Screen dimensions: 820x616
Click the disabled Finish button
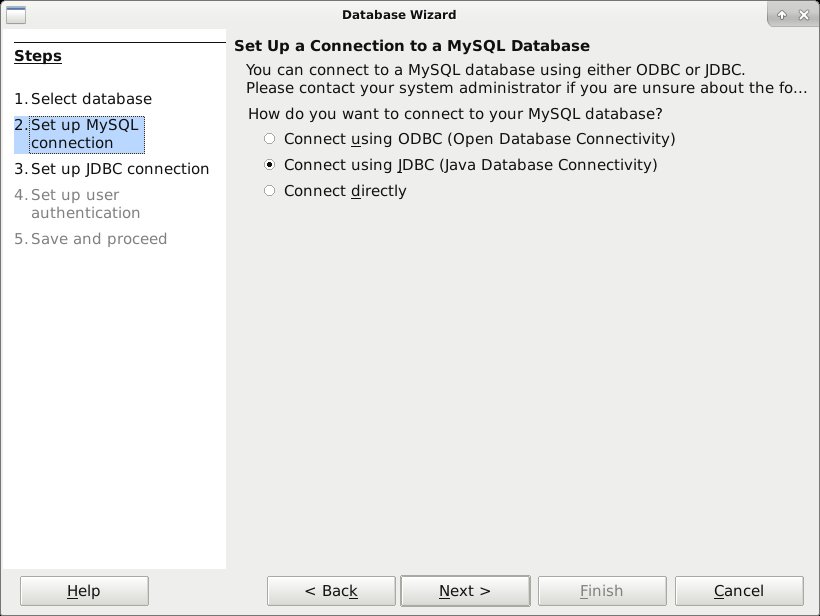click(602, 590)
